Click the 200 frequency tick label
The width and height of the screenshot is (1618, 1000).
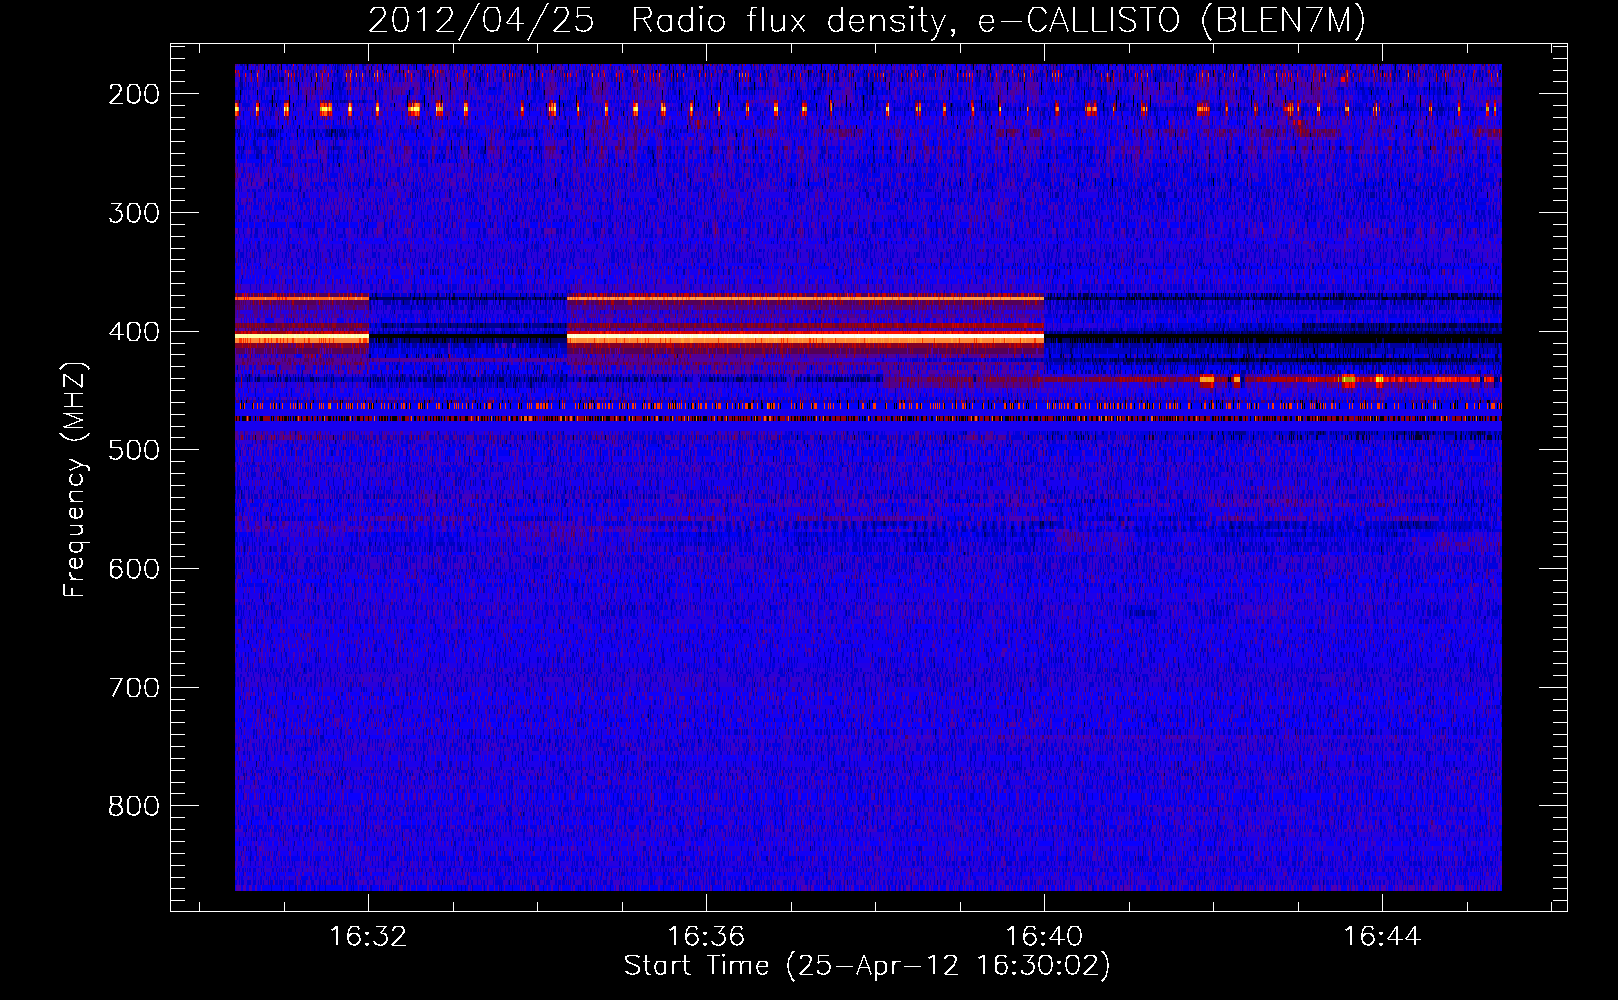tap(134, 94)
